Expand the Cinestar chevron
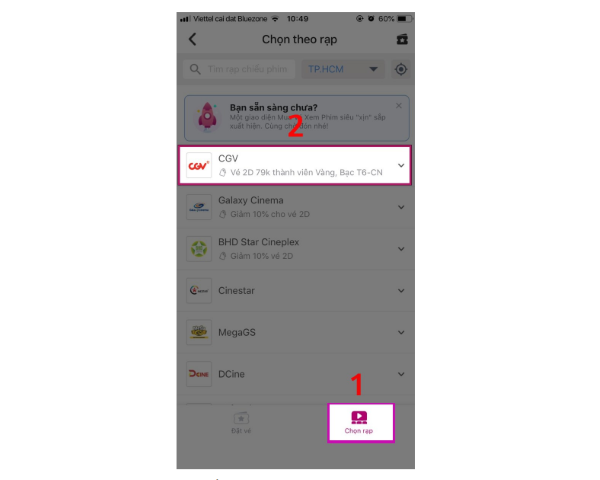 [x=401, y=291]
